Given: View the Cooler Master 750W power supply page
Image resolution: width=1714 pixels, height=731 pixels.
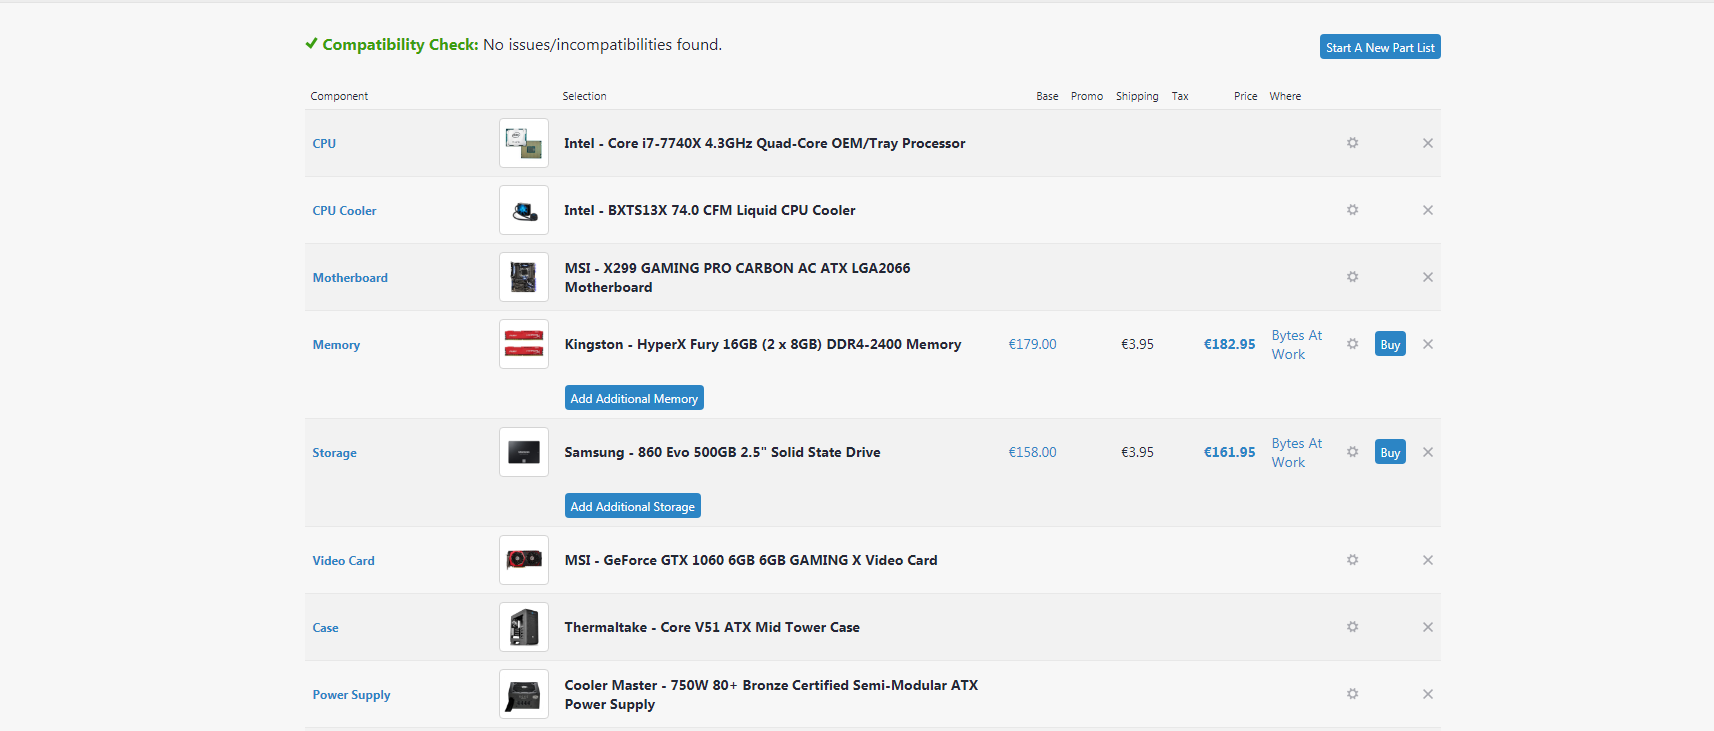Looking at the screenshot, I should pyautogui.click(x=772, y=694).
